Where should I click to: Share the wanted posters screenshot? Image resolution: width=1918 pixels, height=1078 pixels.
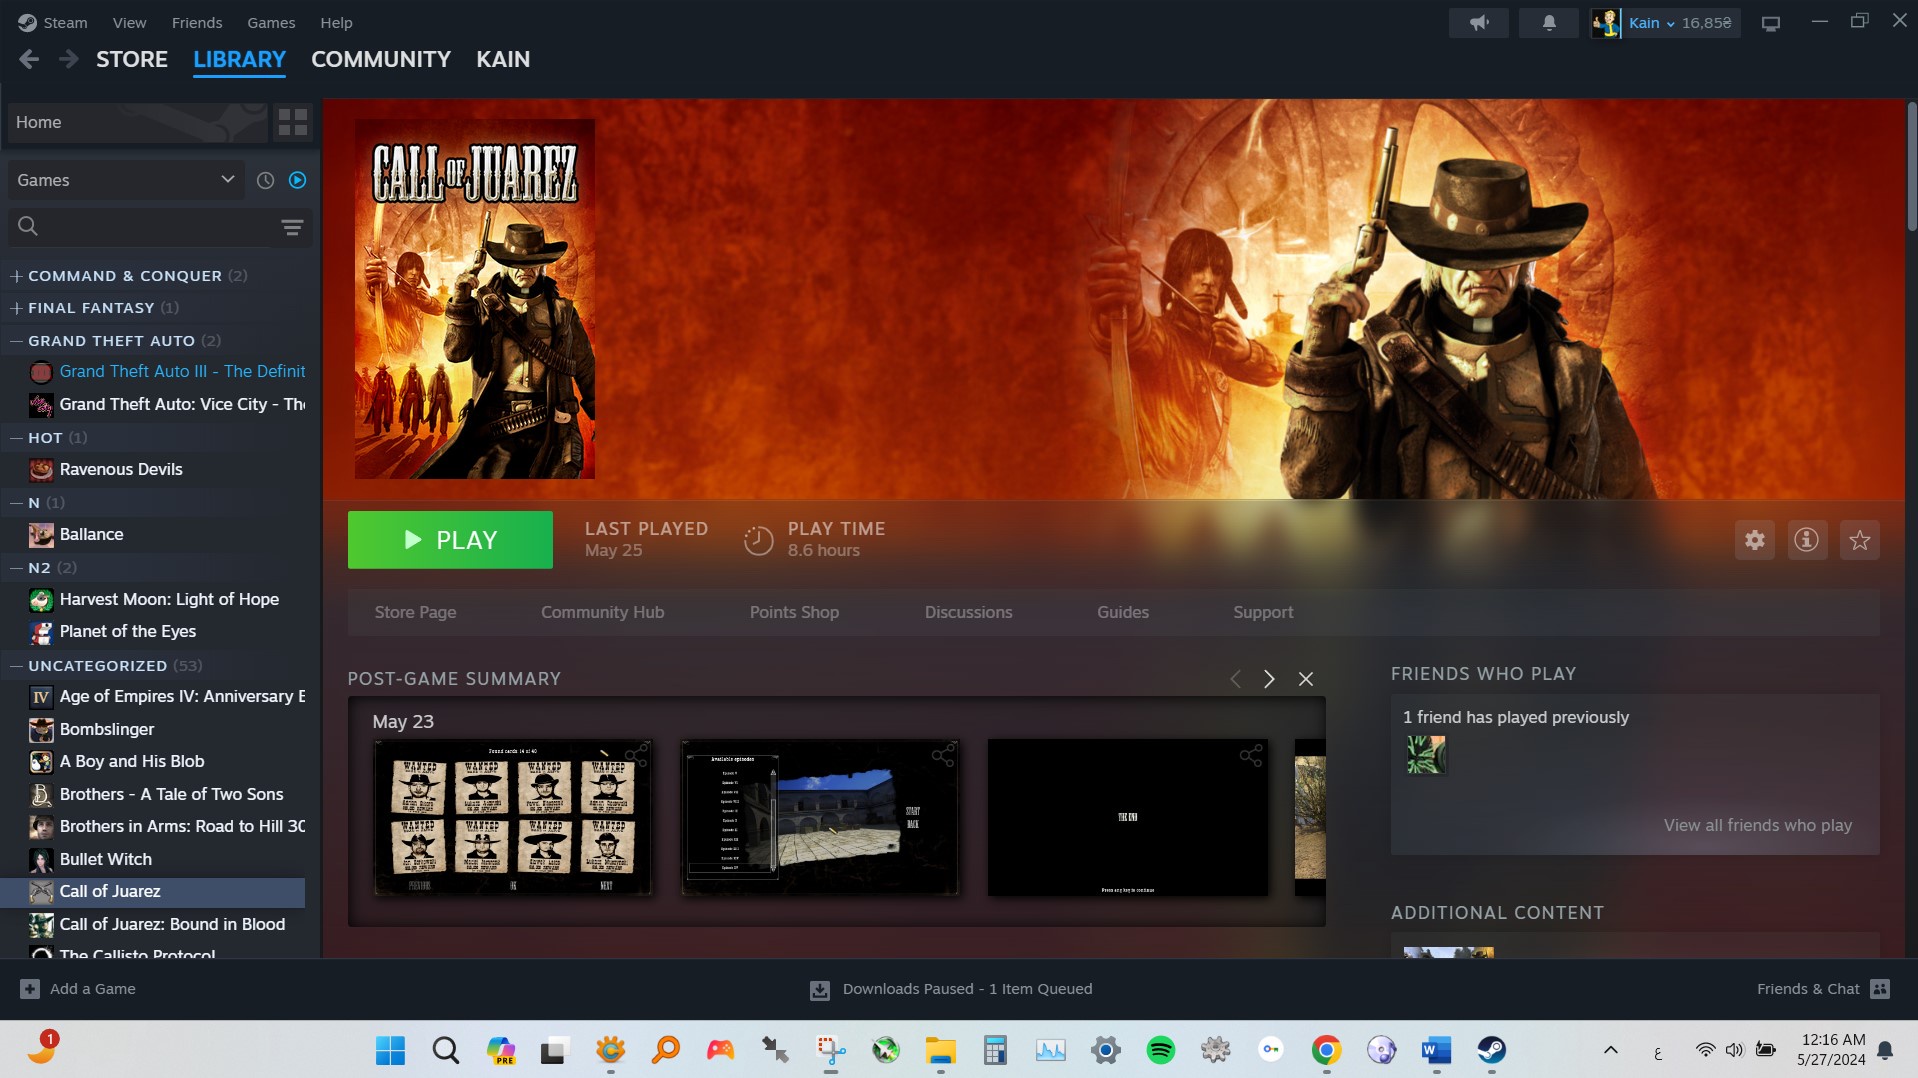click(x=636, y=755)
